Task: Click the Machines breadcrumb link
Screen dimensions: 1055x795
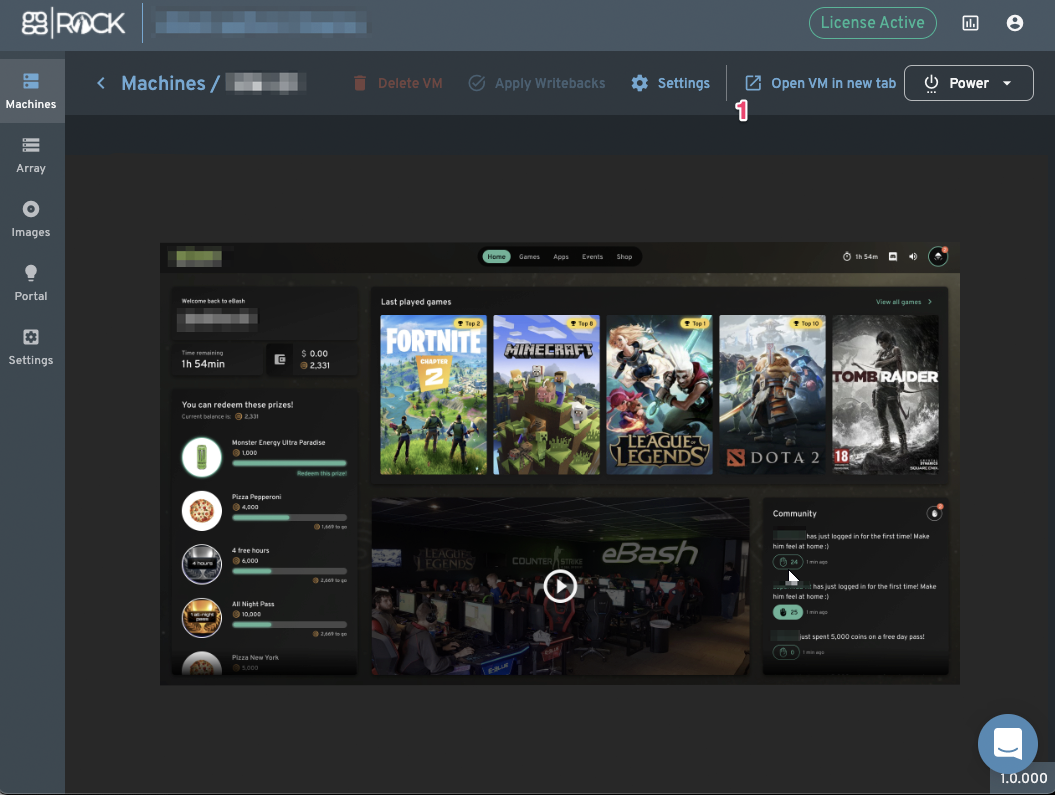Action: click(163, 83)
